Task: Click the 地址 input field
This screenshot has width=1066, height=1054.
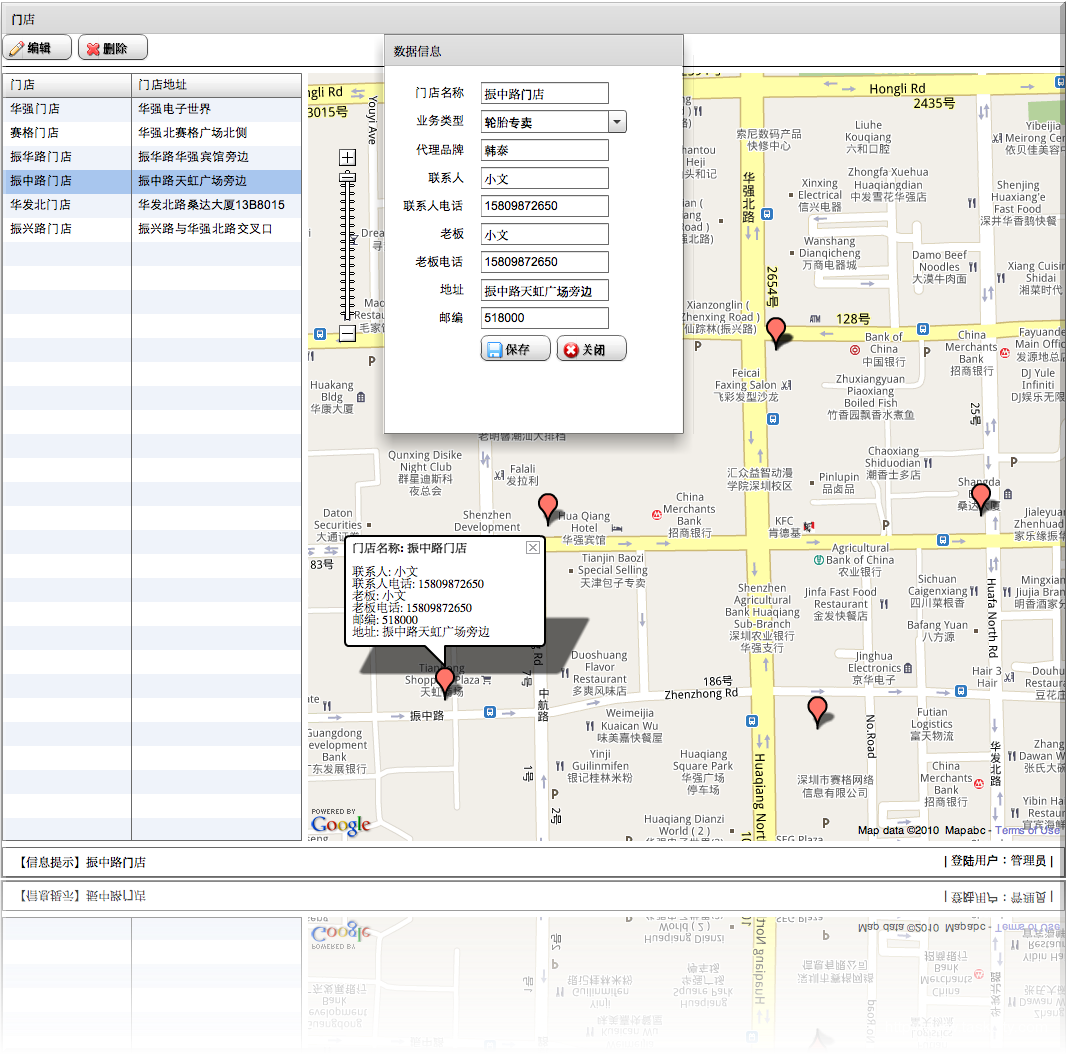Action: 545,290
